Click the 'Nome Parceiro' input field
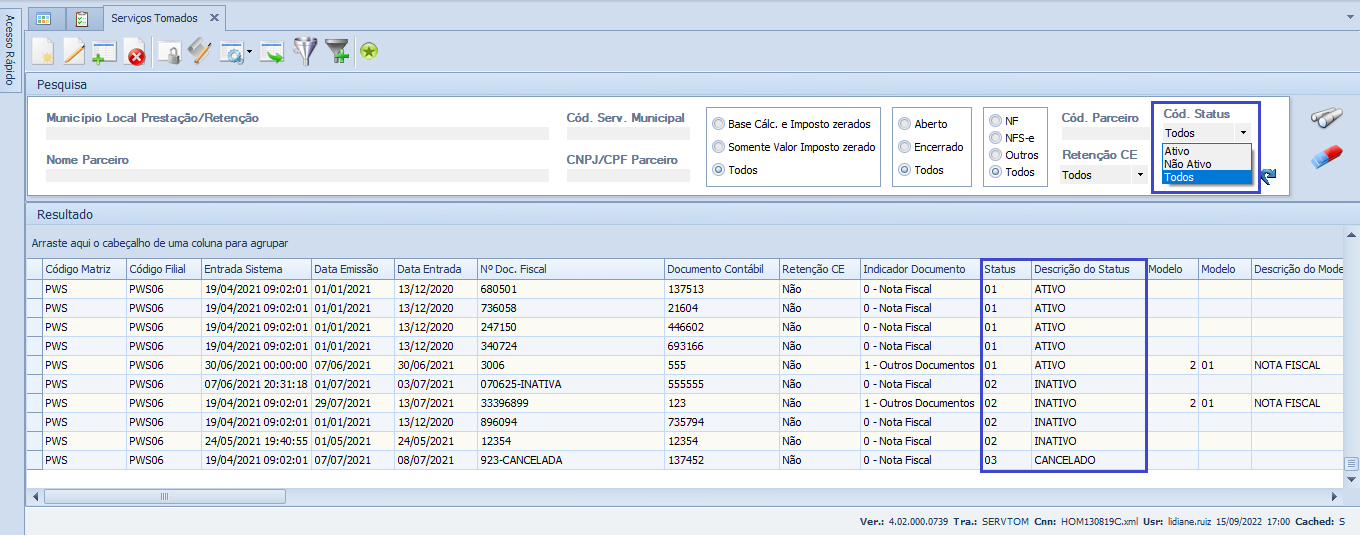 pos(297,175)
